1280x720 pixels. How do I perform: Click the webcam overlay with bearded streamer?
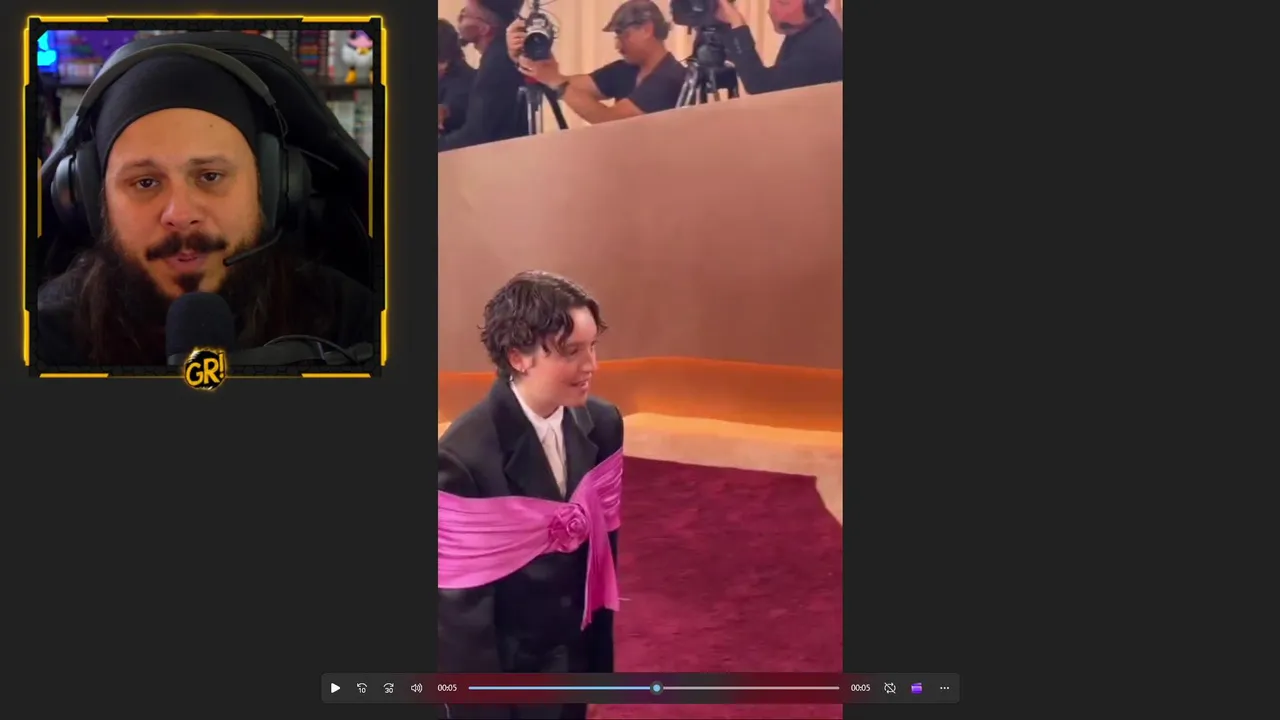[x=205, y=197]
